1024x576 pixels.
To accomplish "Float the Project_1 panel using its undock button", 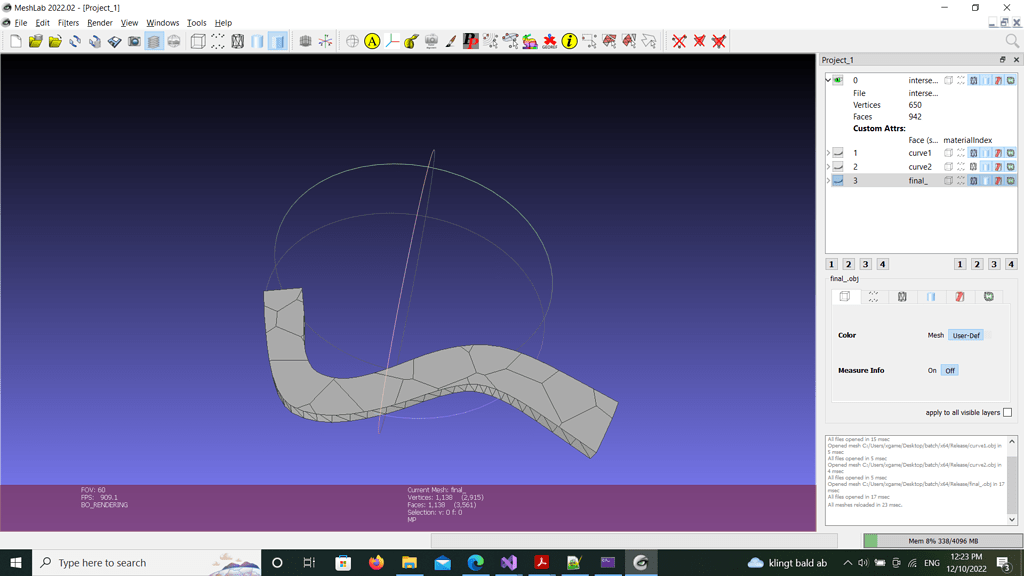I will (1002, 59).
